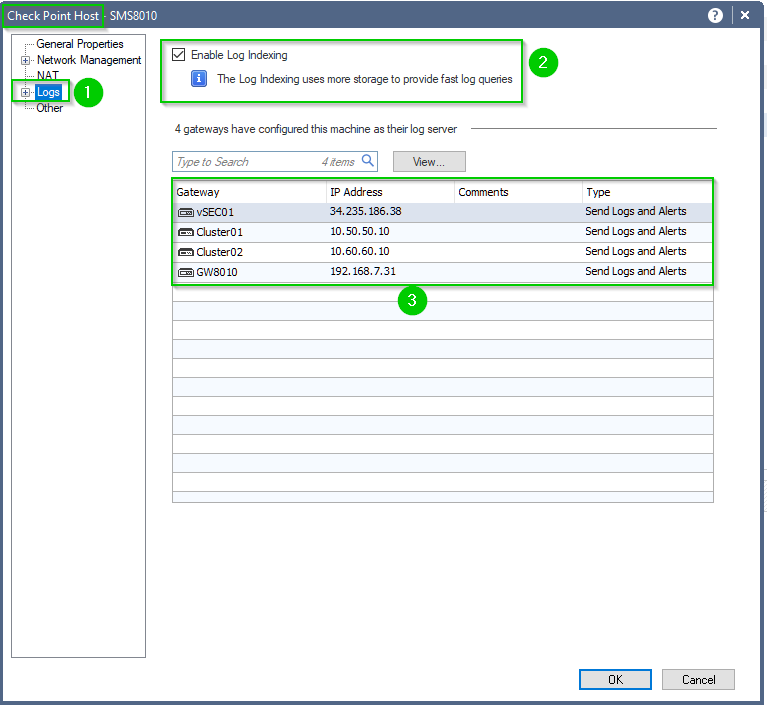
Task: Select Network Management in the tree
Action: [x=89, y=60]
